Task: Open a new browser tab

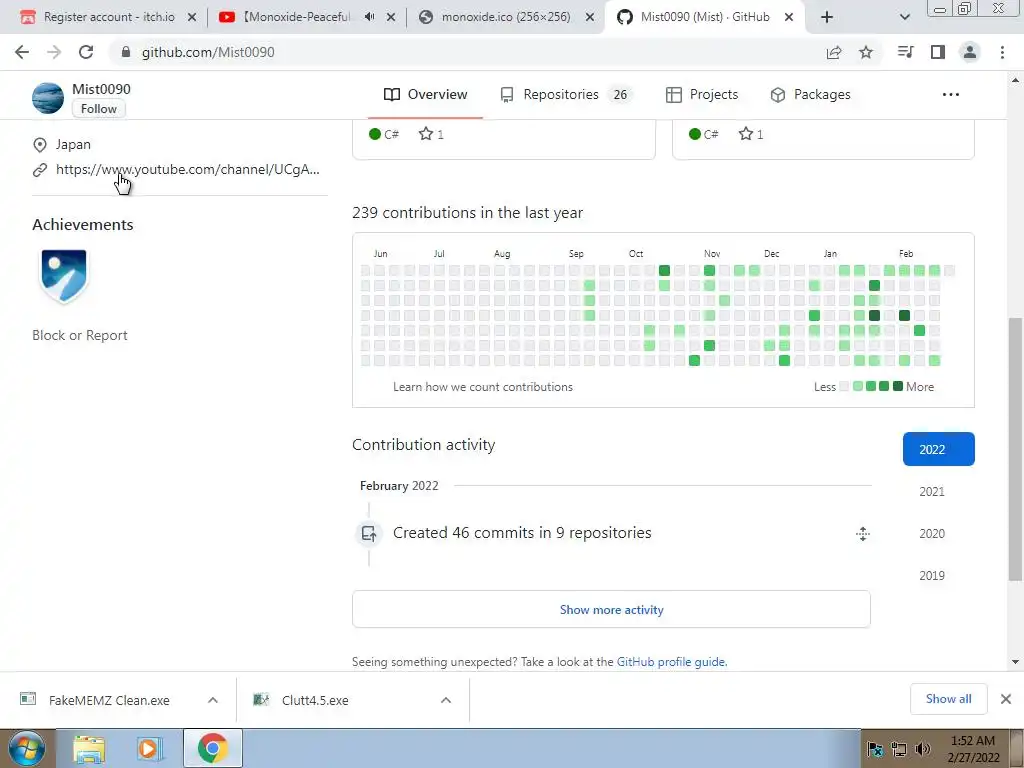Action: click(827, 17)
